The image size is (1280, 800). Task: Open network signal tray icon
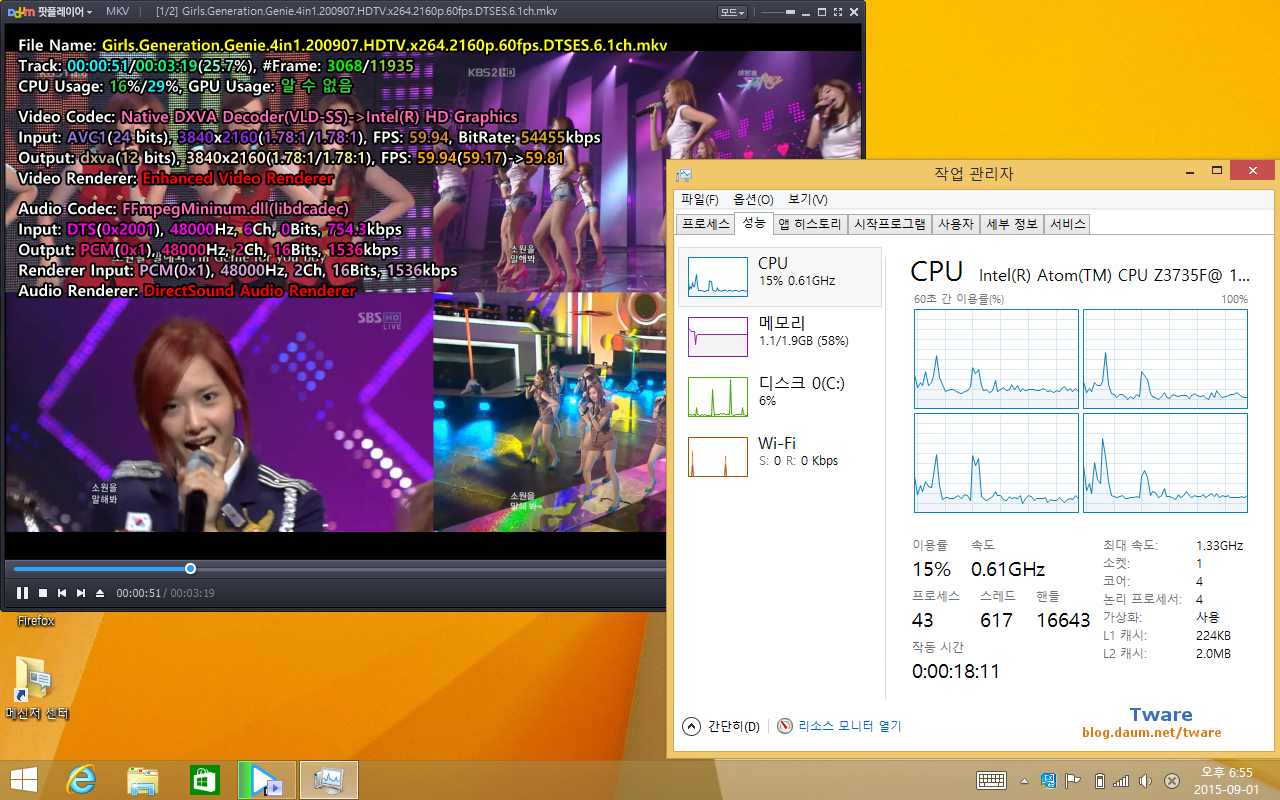tap(1121, 780)
